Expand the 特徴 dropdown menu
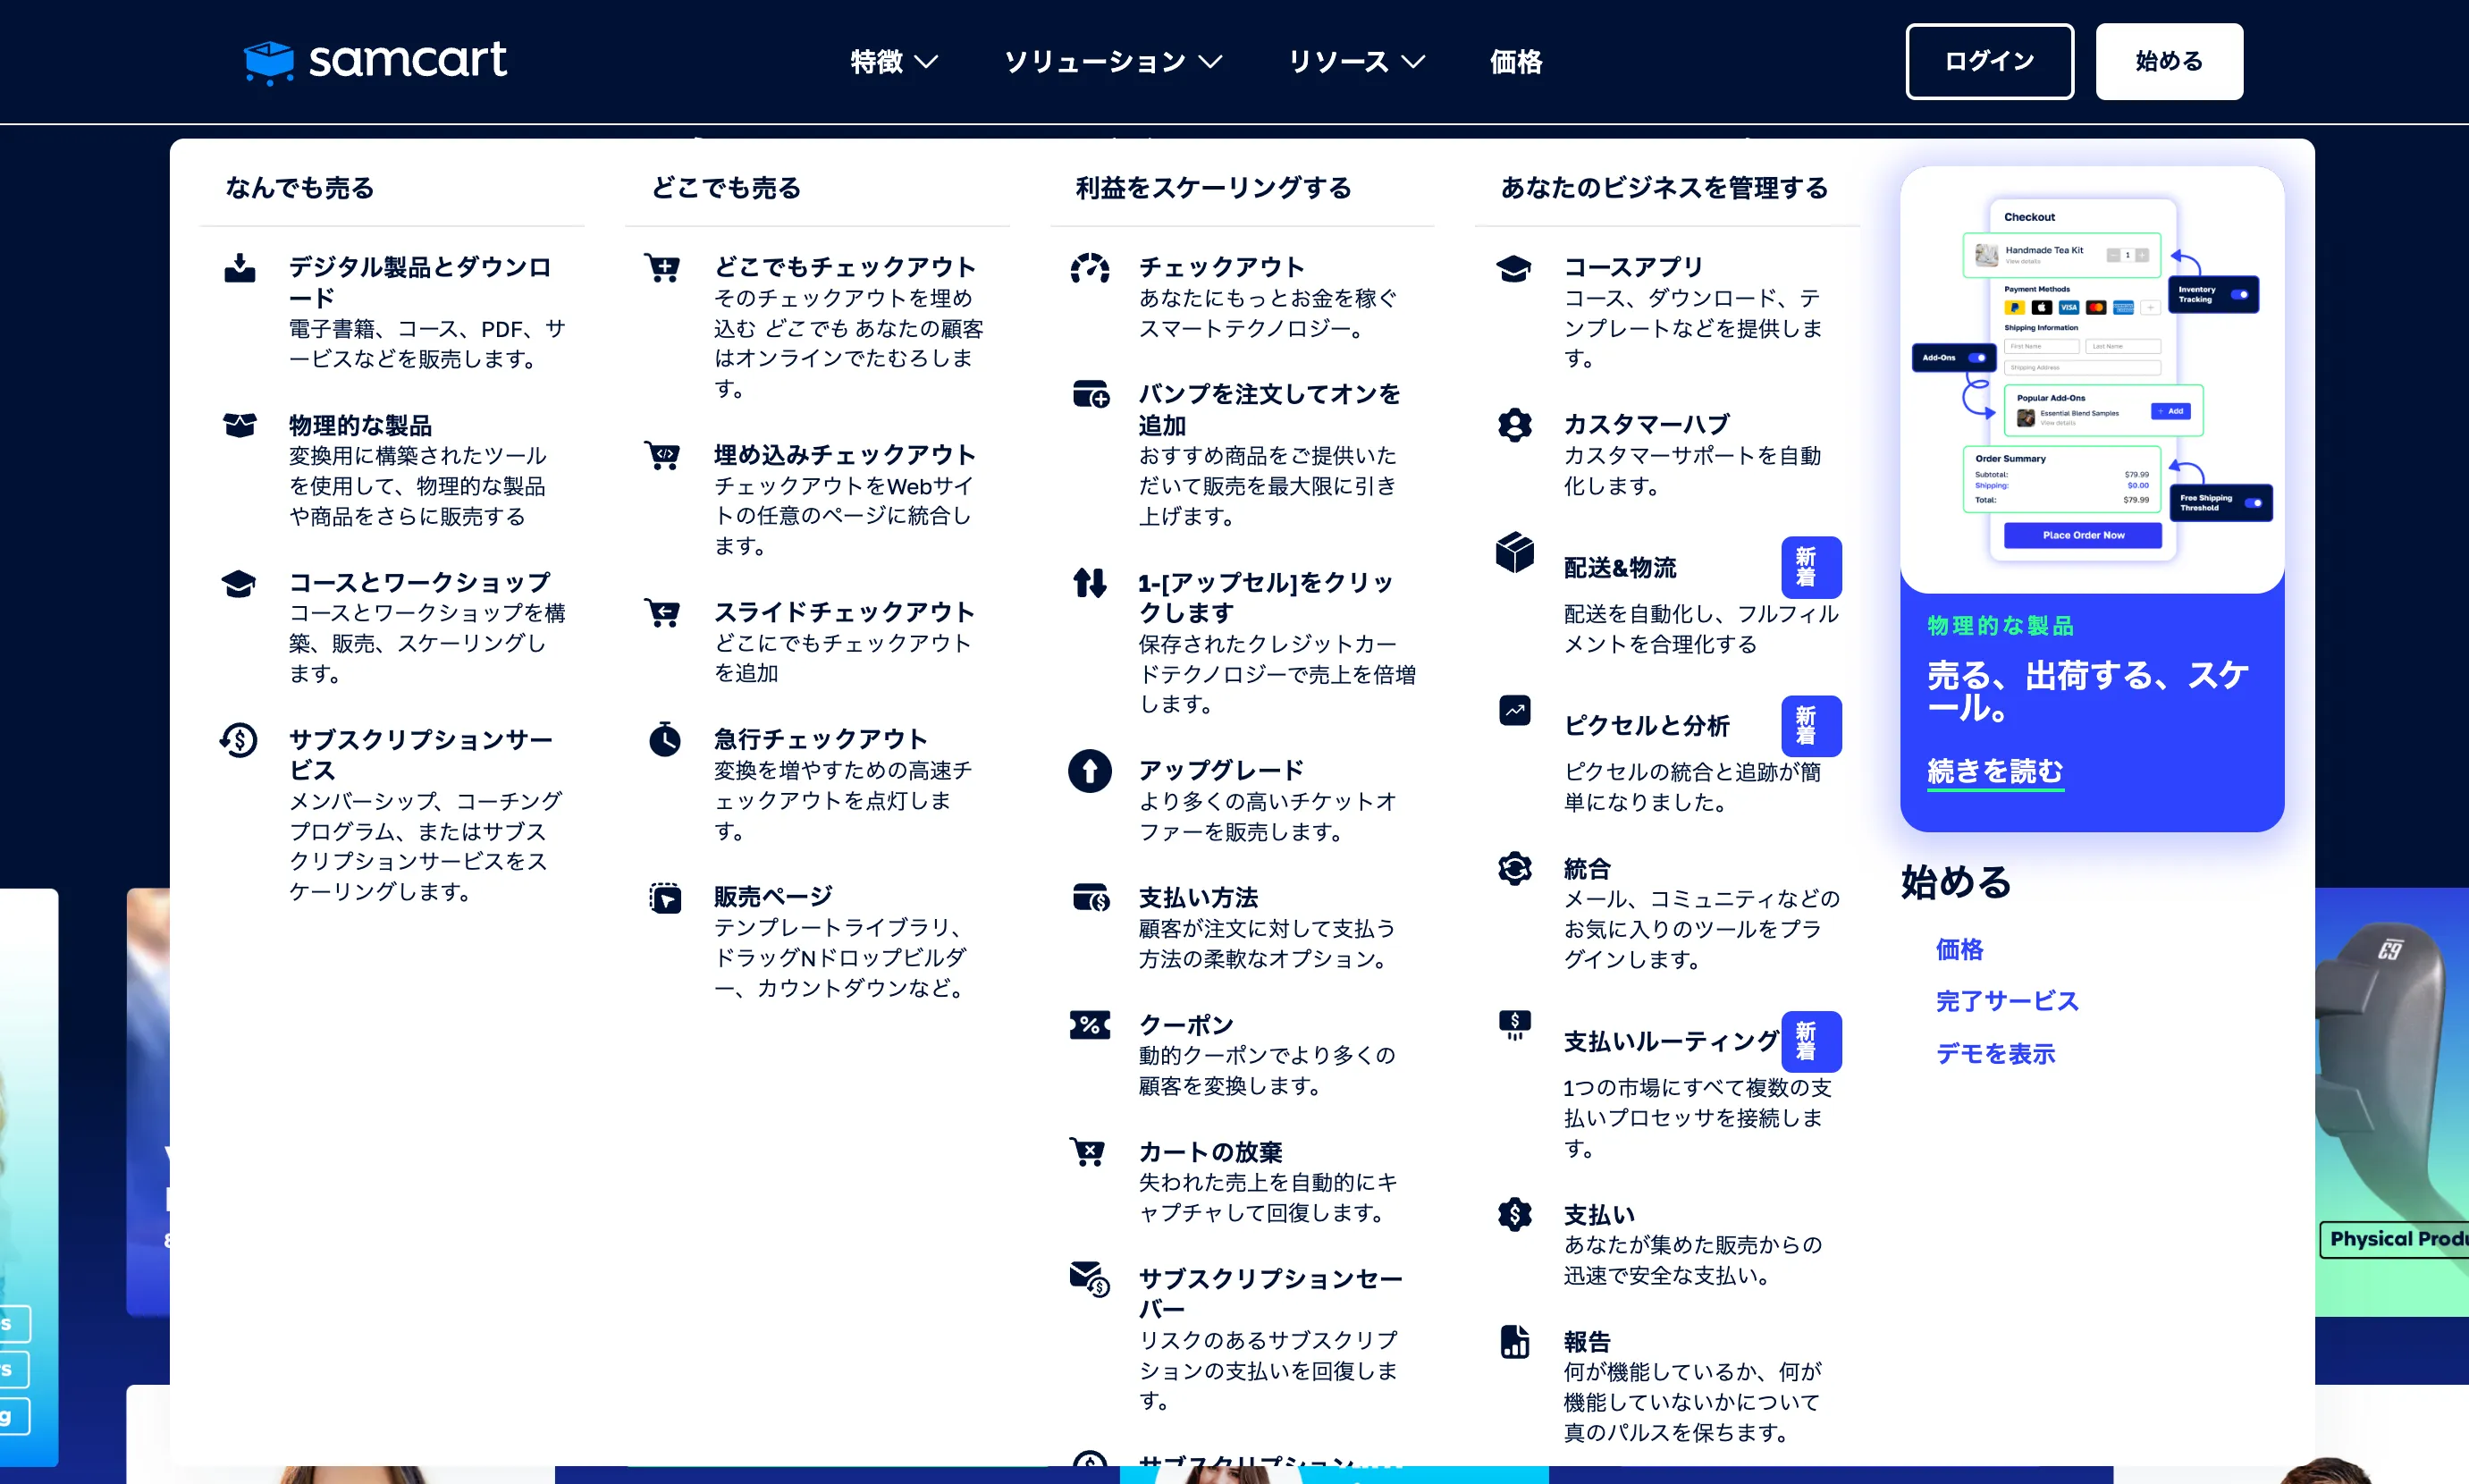The image size is (2469, 1484). coord(893,62)
